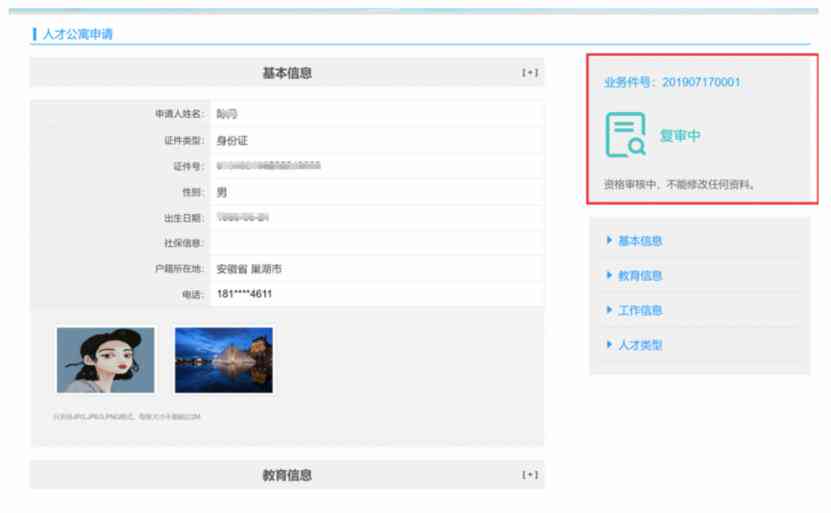Jump to 教育信息 in the side navigation
Image resolution: width=831 pixels, height=513 pixels.
(640, 276)
